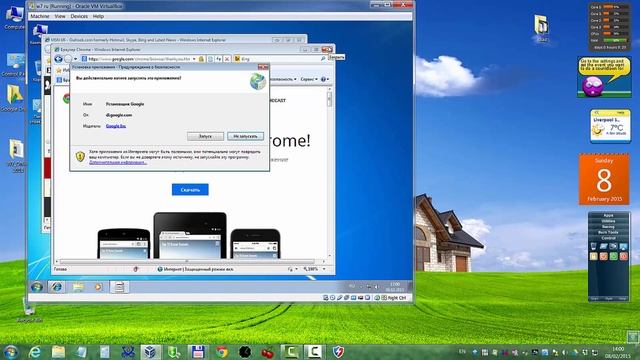Open the folder icon in host taskbar

tap(58, 352)
